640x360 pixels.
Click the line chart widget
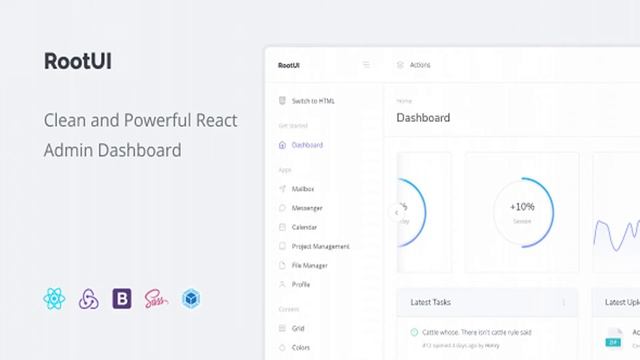click(616, 213)
